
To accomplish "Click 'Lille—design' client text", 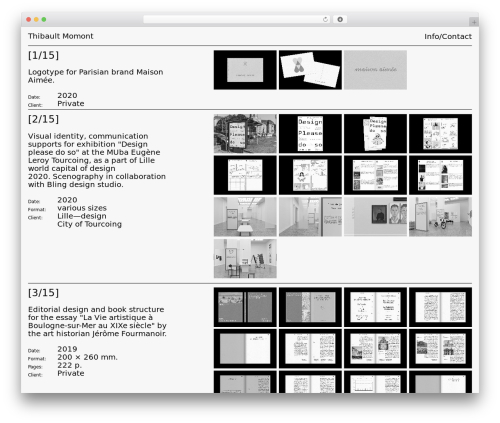I will 82,216.
